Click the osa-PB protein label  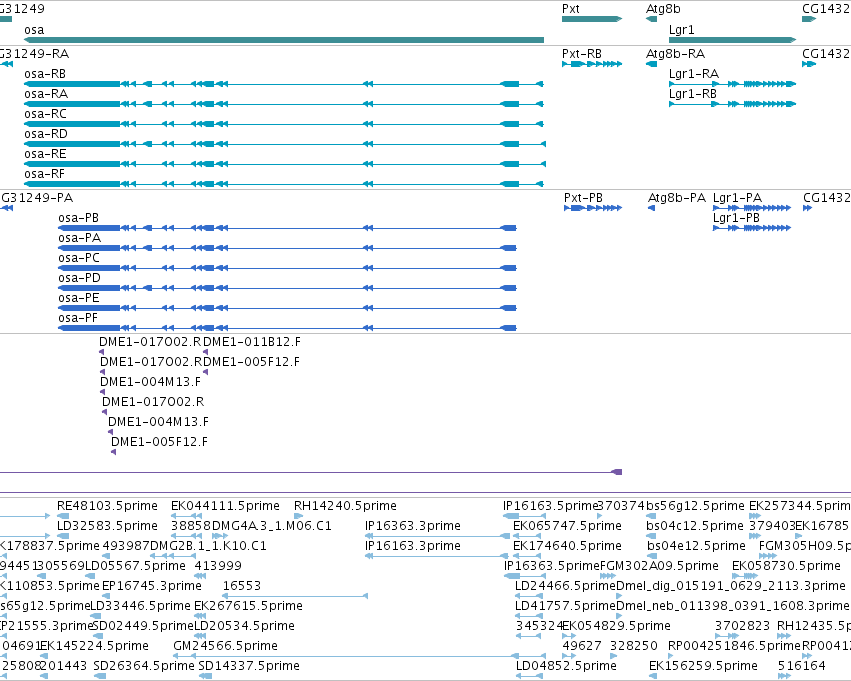tap(79, 218)
